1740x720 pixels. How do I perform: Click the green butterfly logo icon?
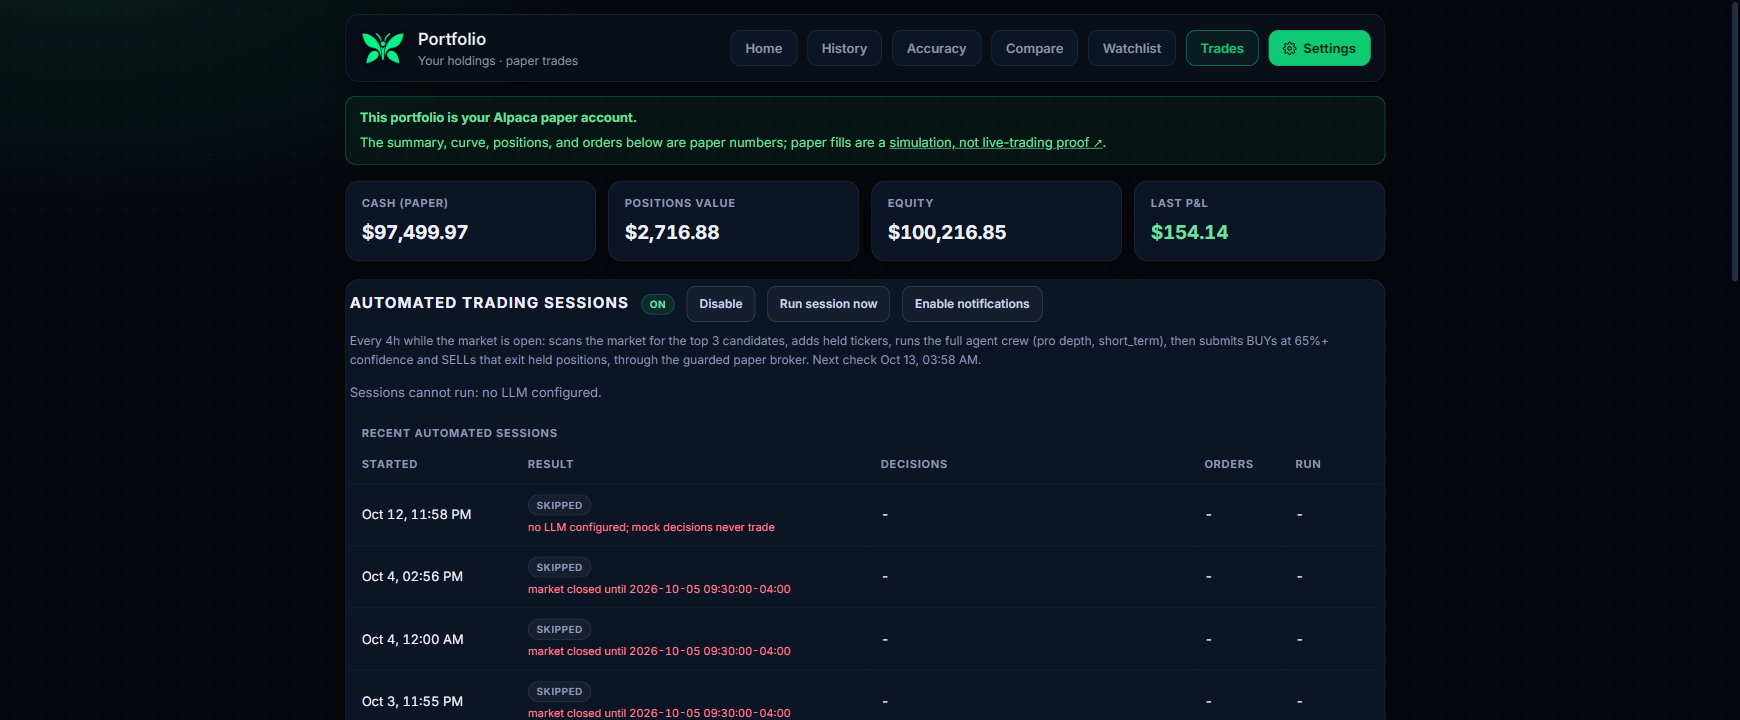[382, 48]
